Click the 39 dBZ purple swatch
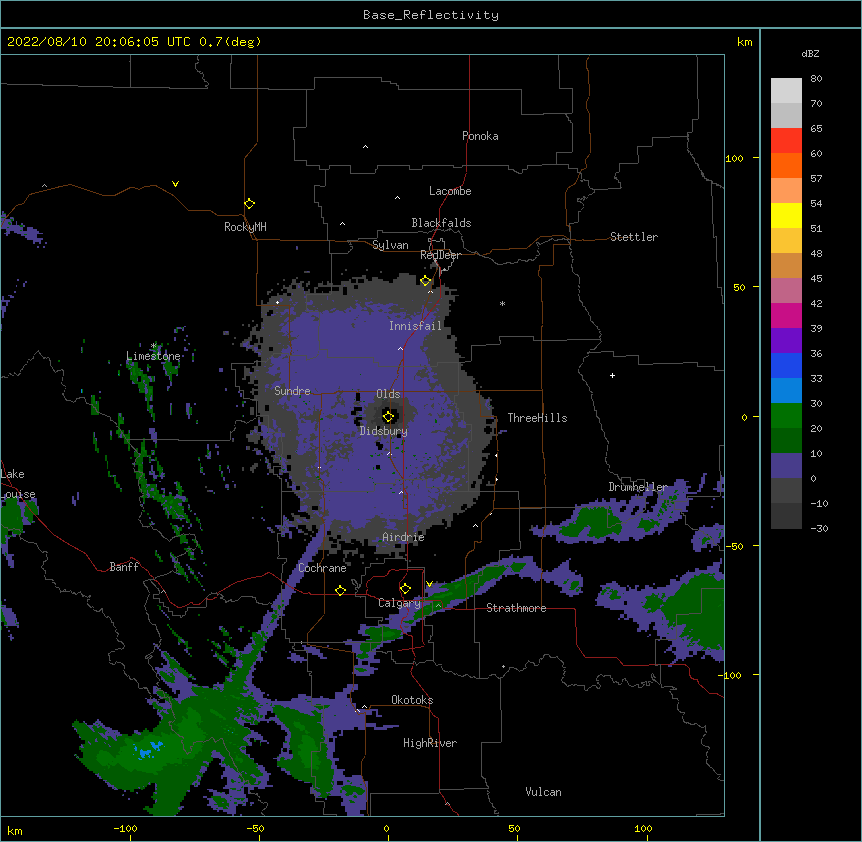 tap(786, 341)
